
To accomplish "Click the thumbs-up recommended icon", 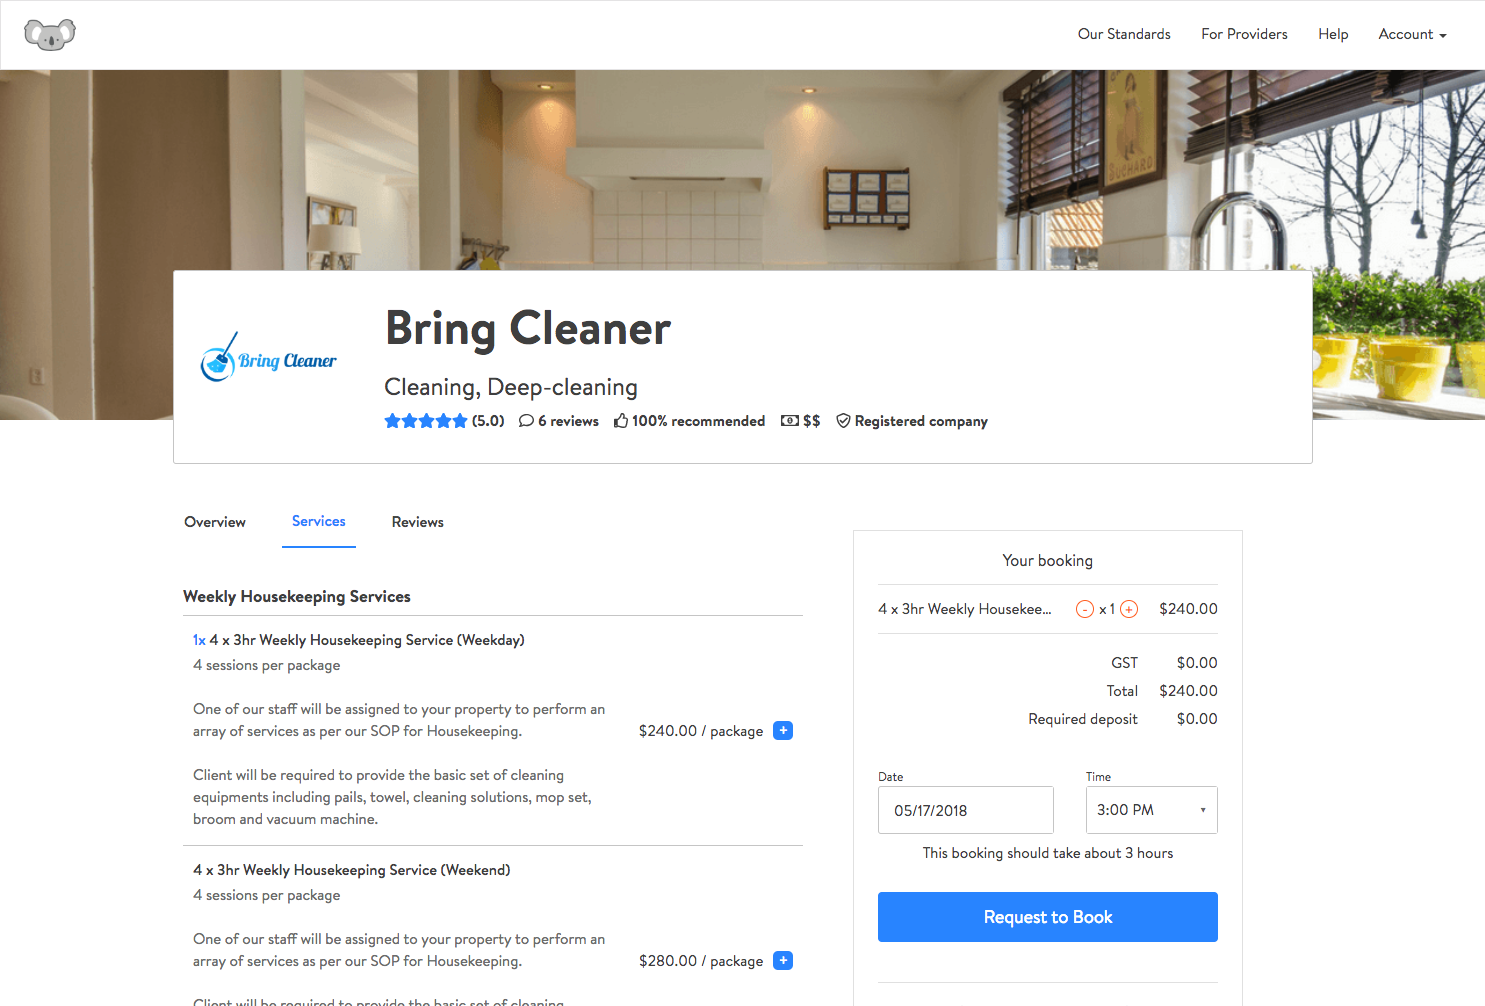I will coord(621,421).
